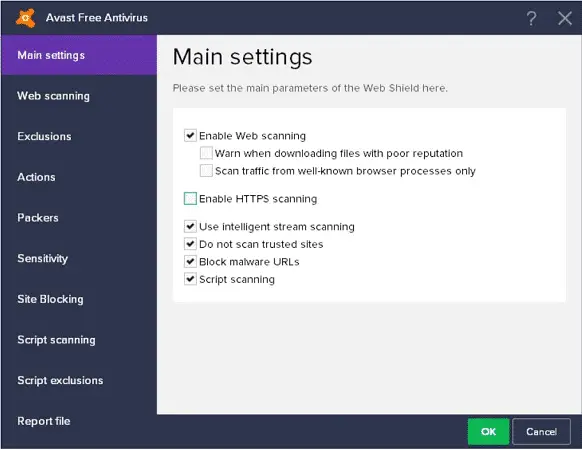Toggle the Script scanning checkbox
Image resolution: width=582 pixels, height=450 pixels.
click(190, 279)
